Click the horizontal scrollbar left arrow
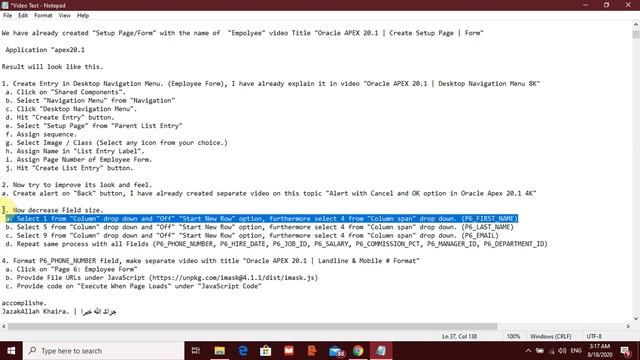This screenshot has width=640, height=360. pos(4,326)
